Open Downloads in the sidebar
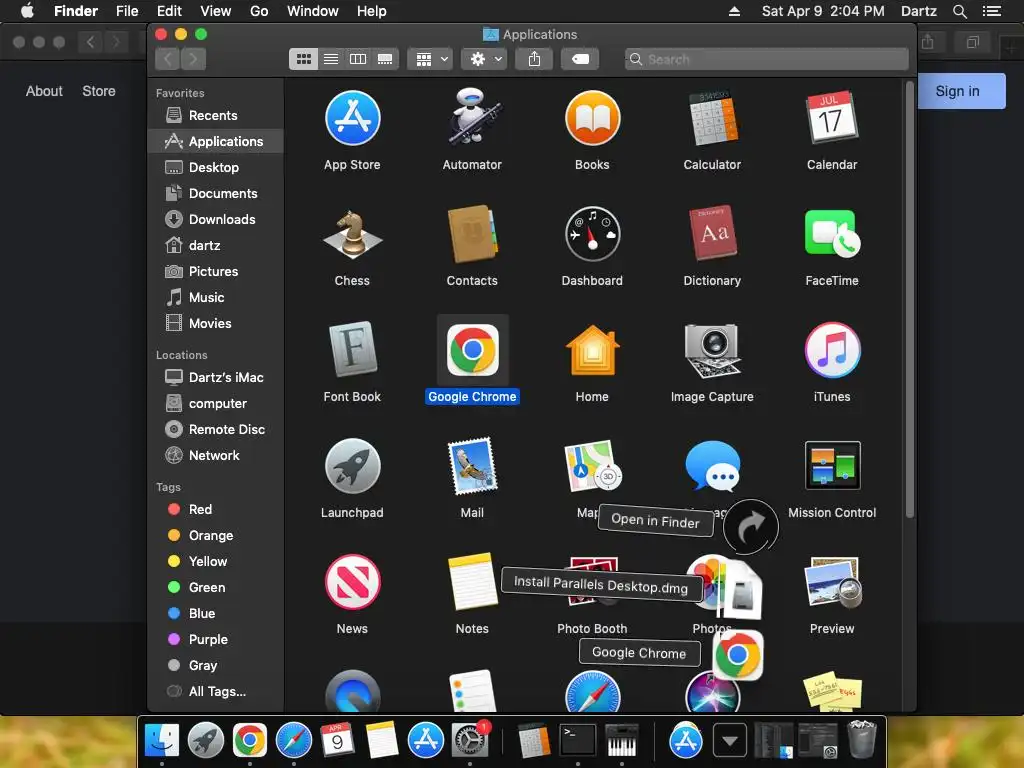The height and width of the screenshot is (768, 1024). [x=216, y=219]
